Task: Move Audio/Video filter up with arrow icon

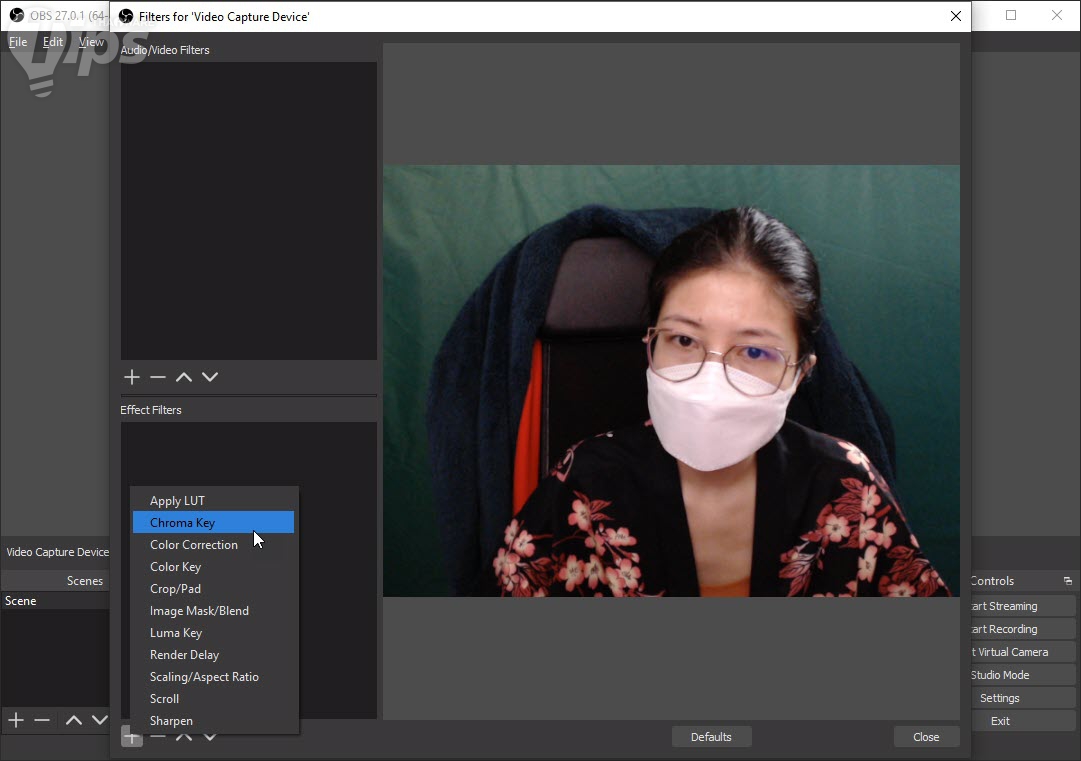Action: (184, 377)
